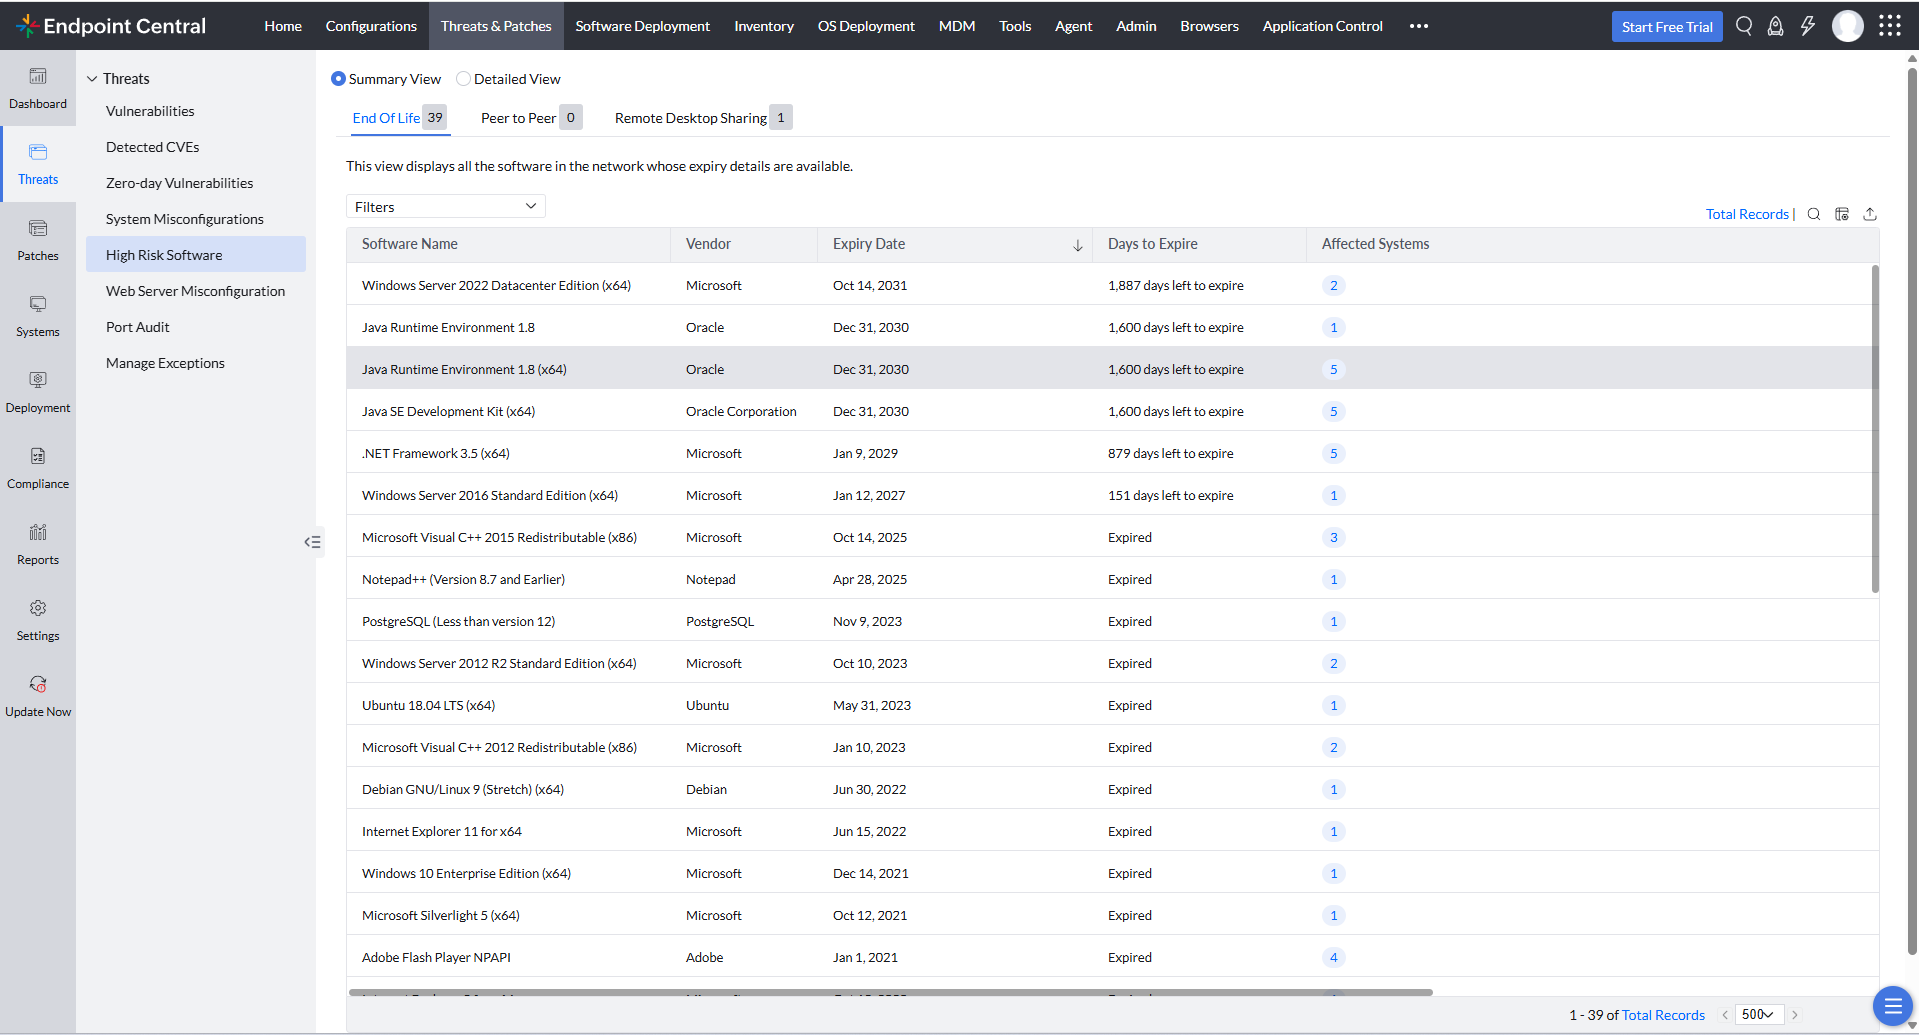This screenshot has height=1035, width=1919.
Task: Open Port Audit in the tree
Action: pyautogui.click(x=138, y=327)
